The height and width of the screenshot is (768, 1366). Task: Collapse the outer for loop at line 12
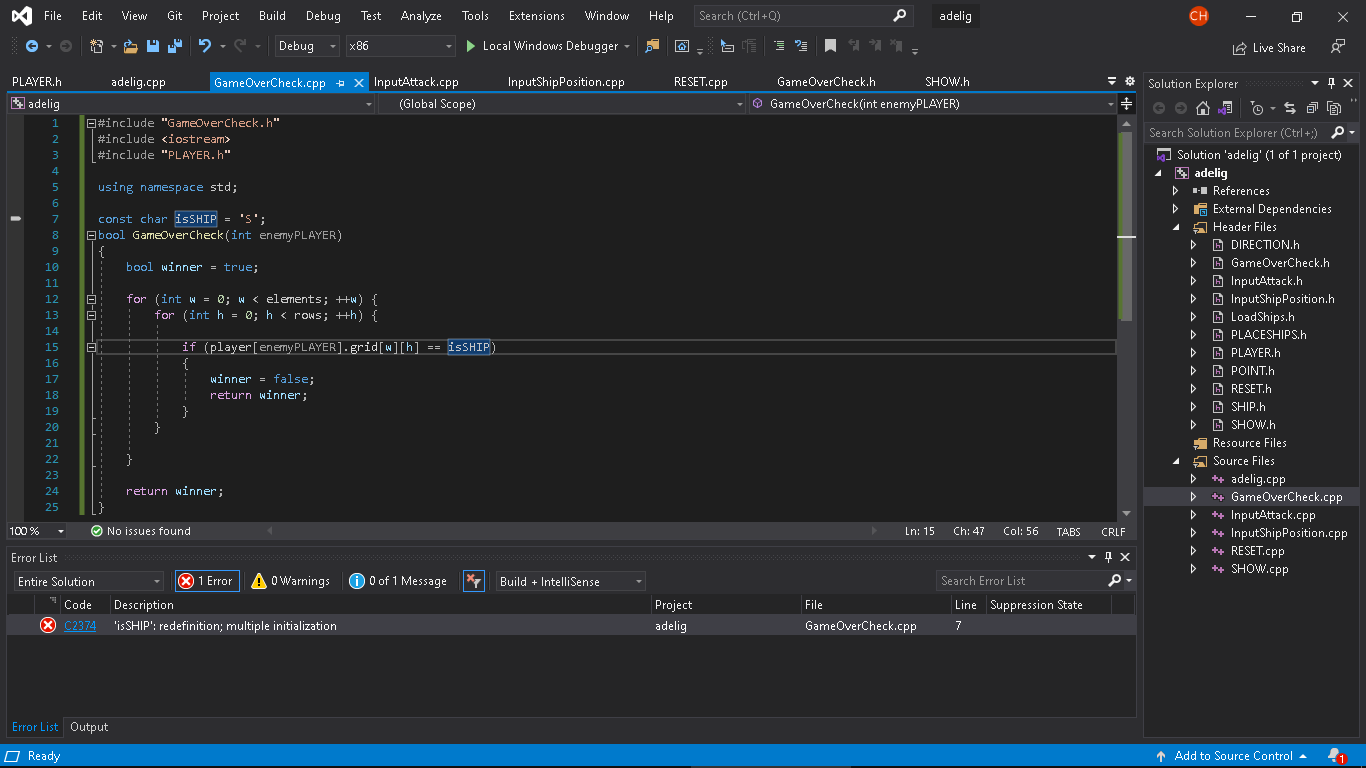coord(91,299)
